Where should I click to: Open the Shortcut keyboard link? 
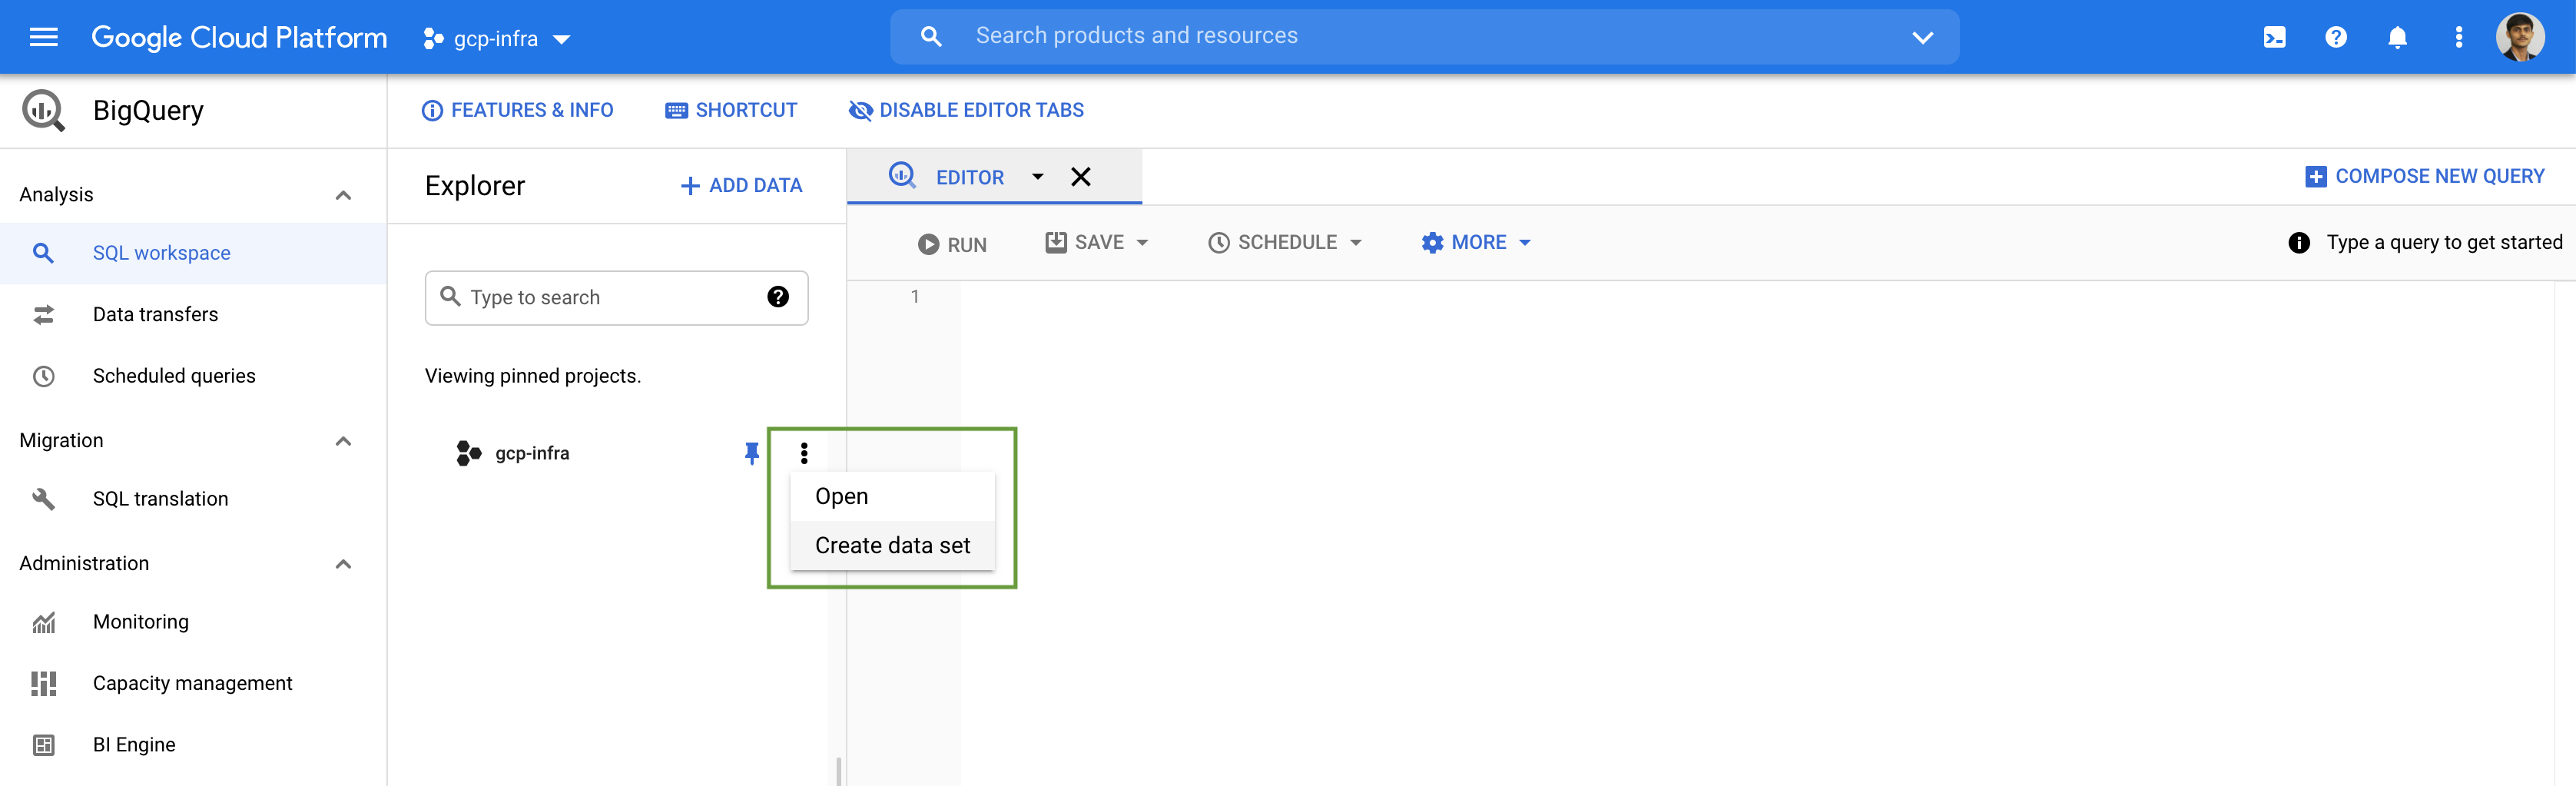point(731,110)
